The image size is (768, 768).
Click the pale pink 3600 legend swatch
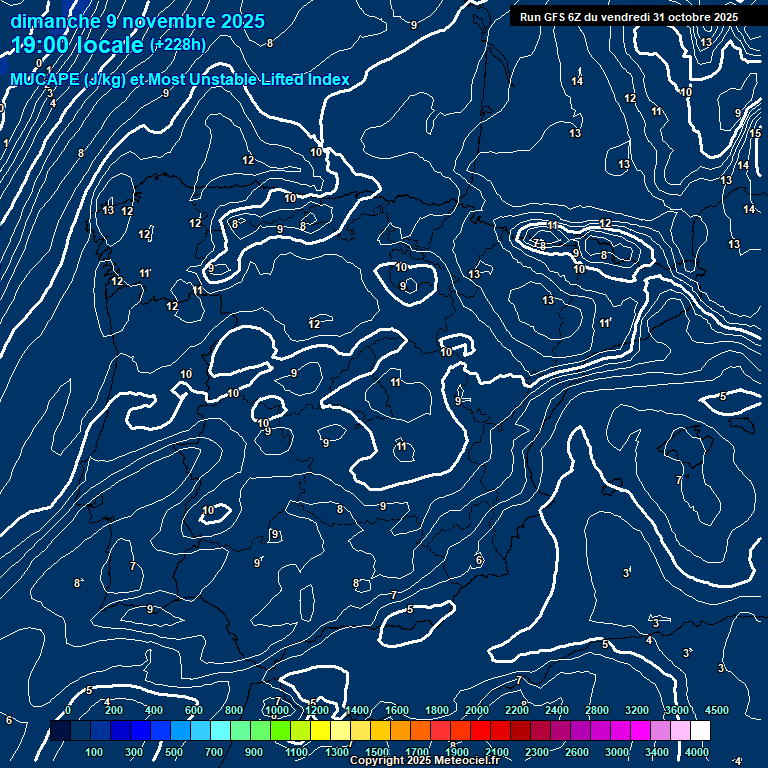click(x=680, y=731)
